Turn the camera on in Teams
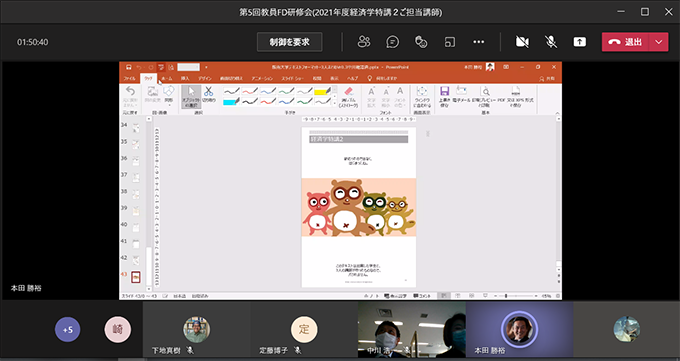680x361 pixels. (x=522, y=42)
